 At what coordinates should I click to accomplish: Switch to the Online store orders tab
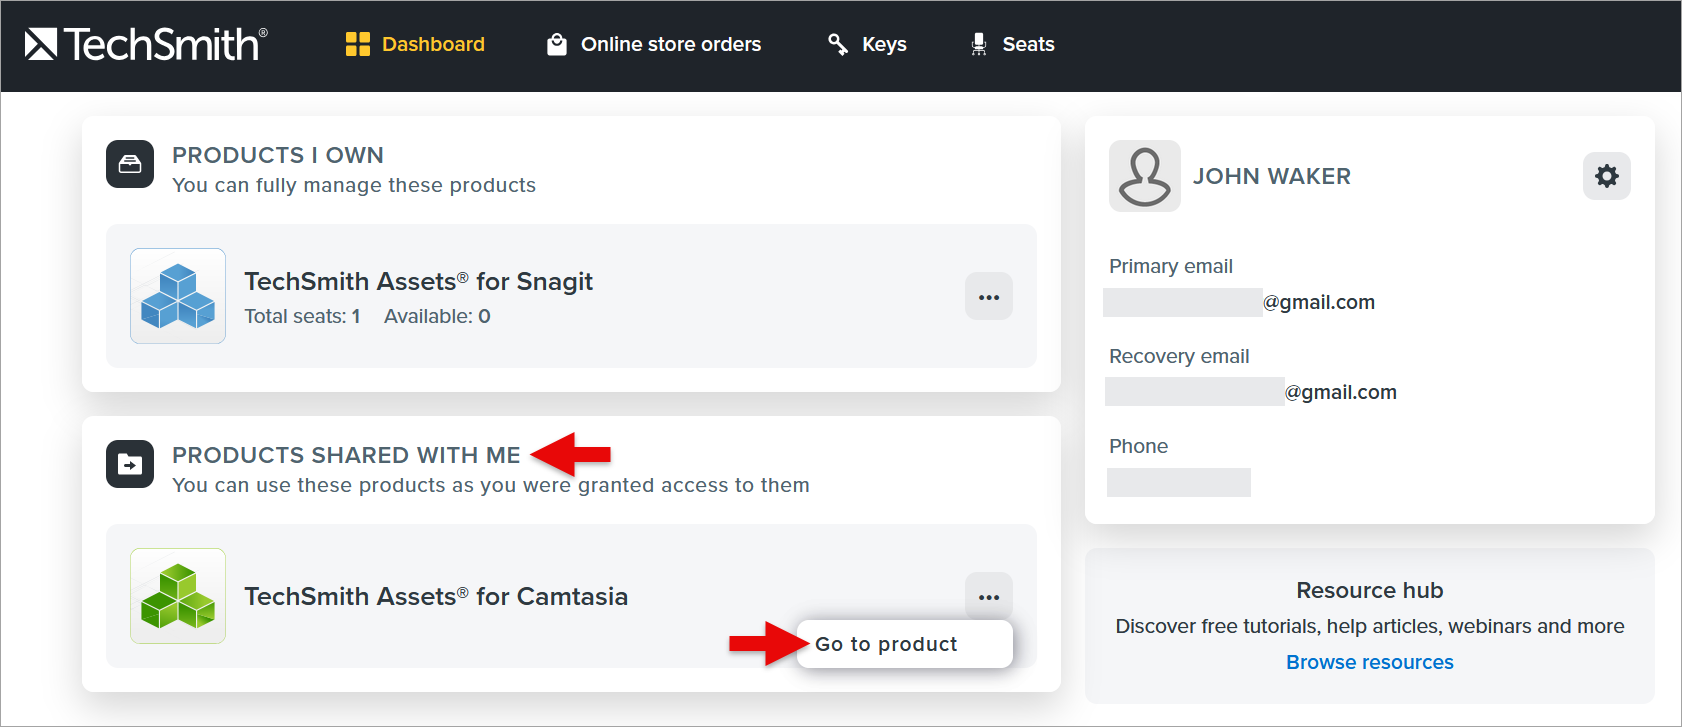pyautogui.click(x=654, y=44)
